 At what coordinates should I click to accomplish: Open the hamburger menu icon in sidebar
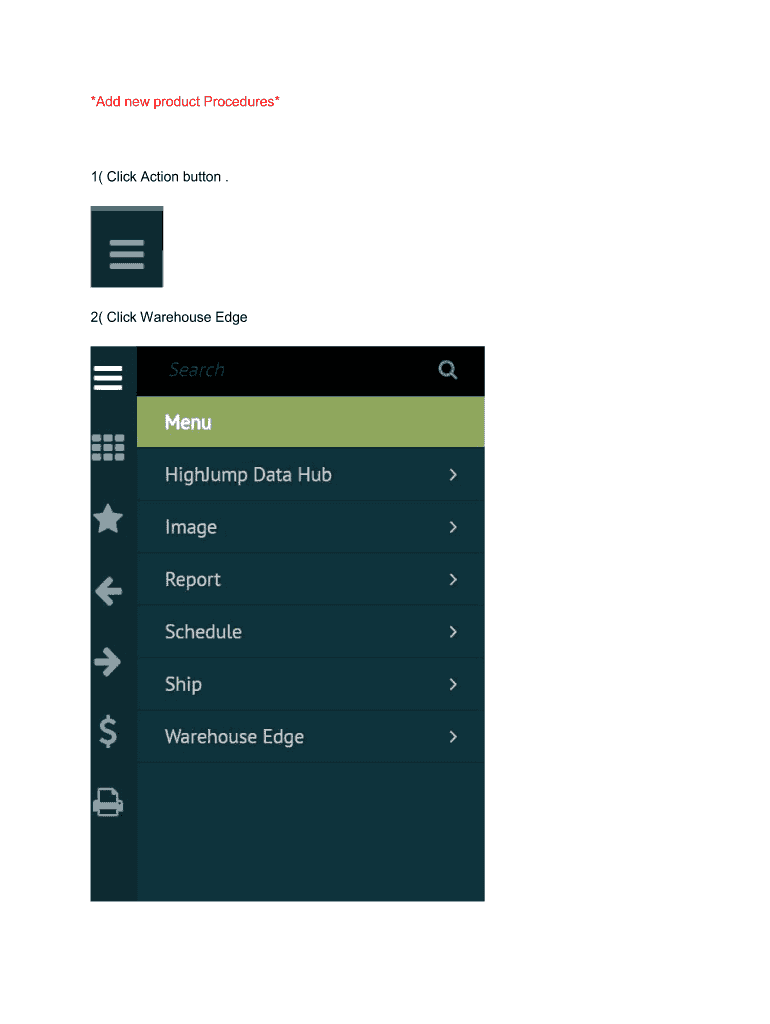click(108, 377)
